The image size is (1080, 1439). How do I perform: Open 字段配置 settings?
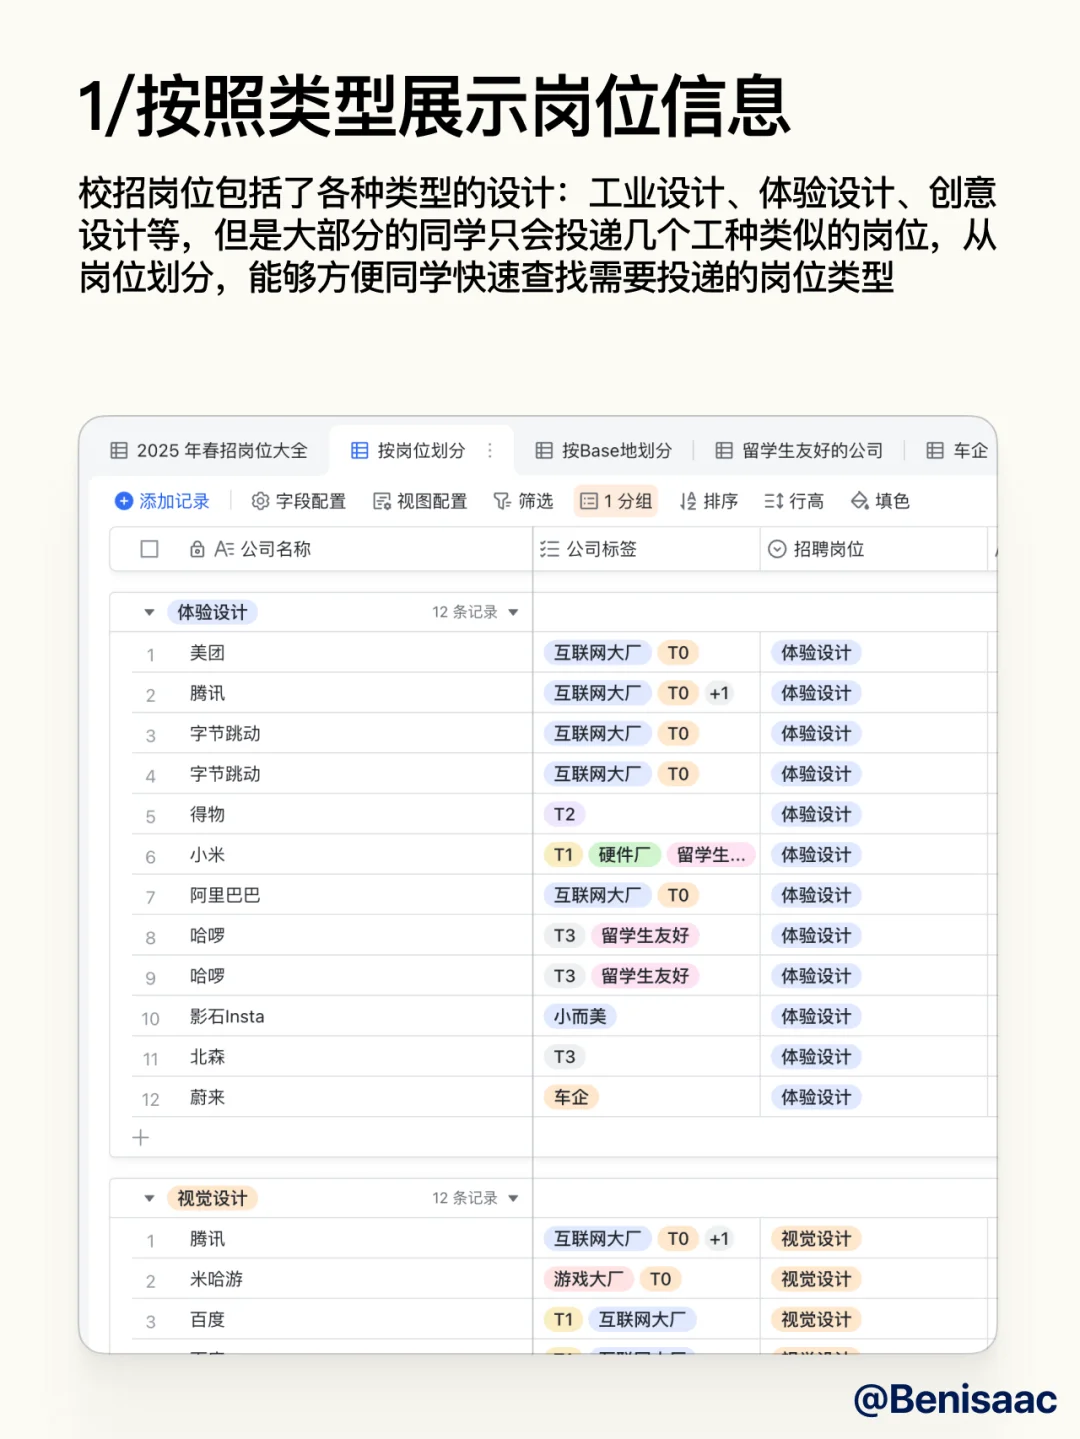[x=298, y=501]
